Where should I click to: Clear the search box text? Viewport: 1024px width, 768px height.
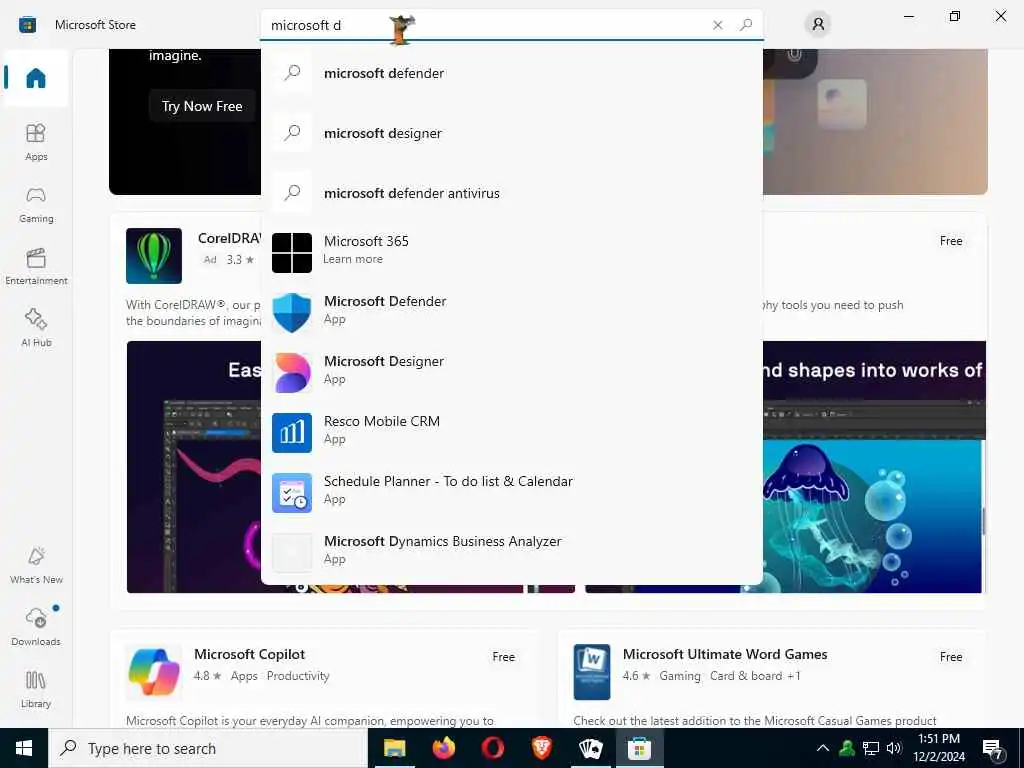[718, 25]
